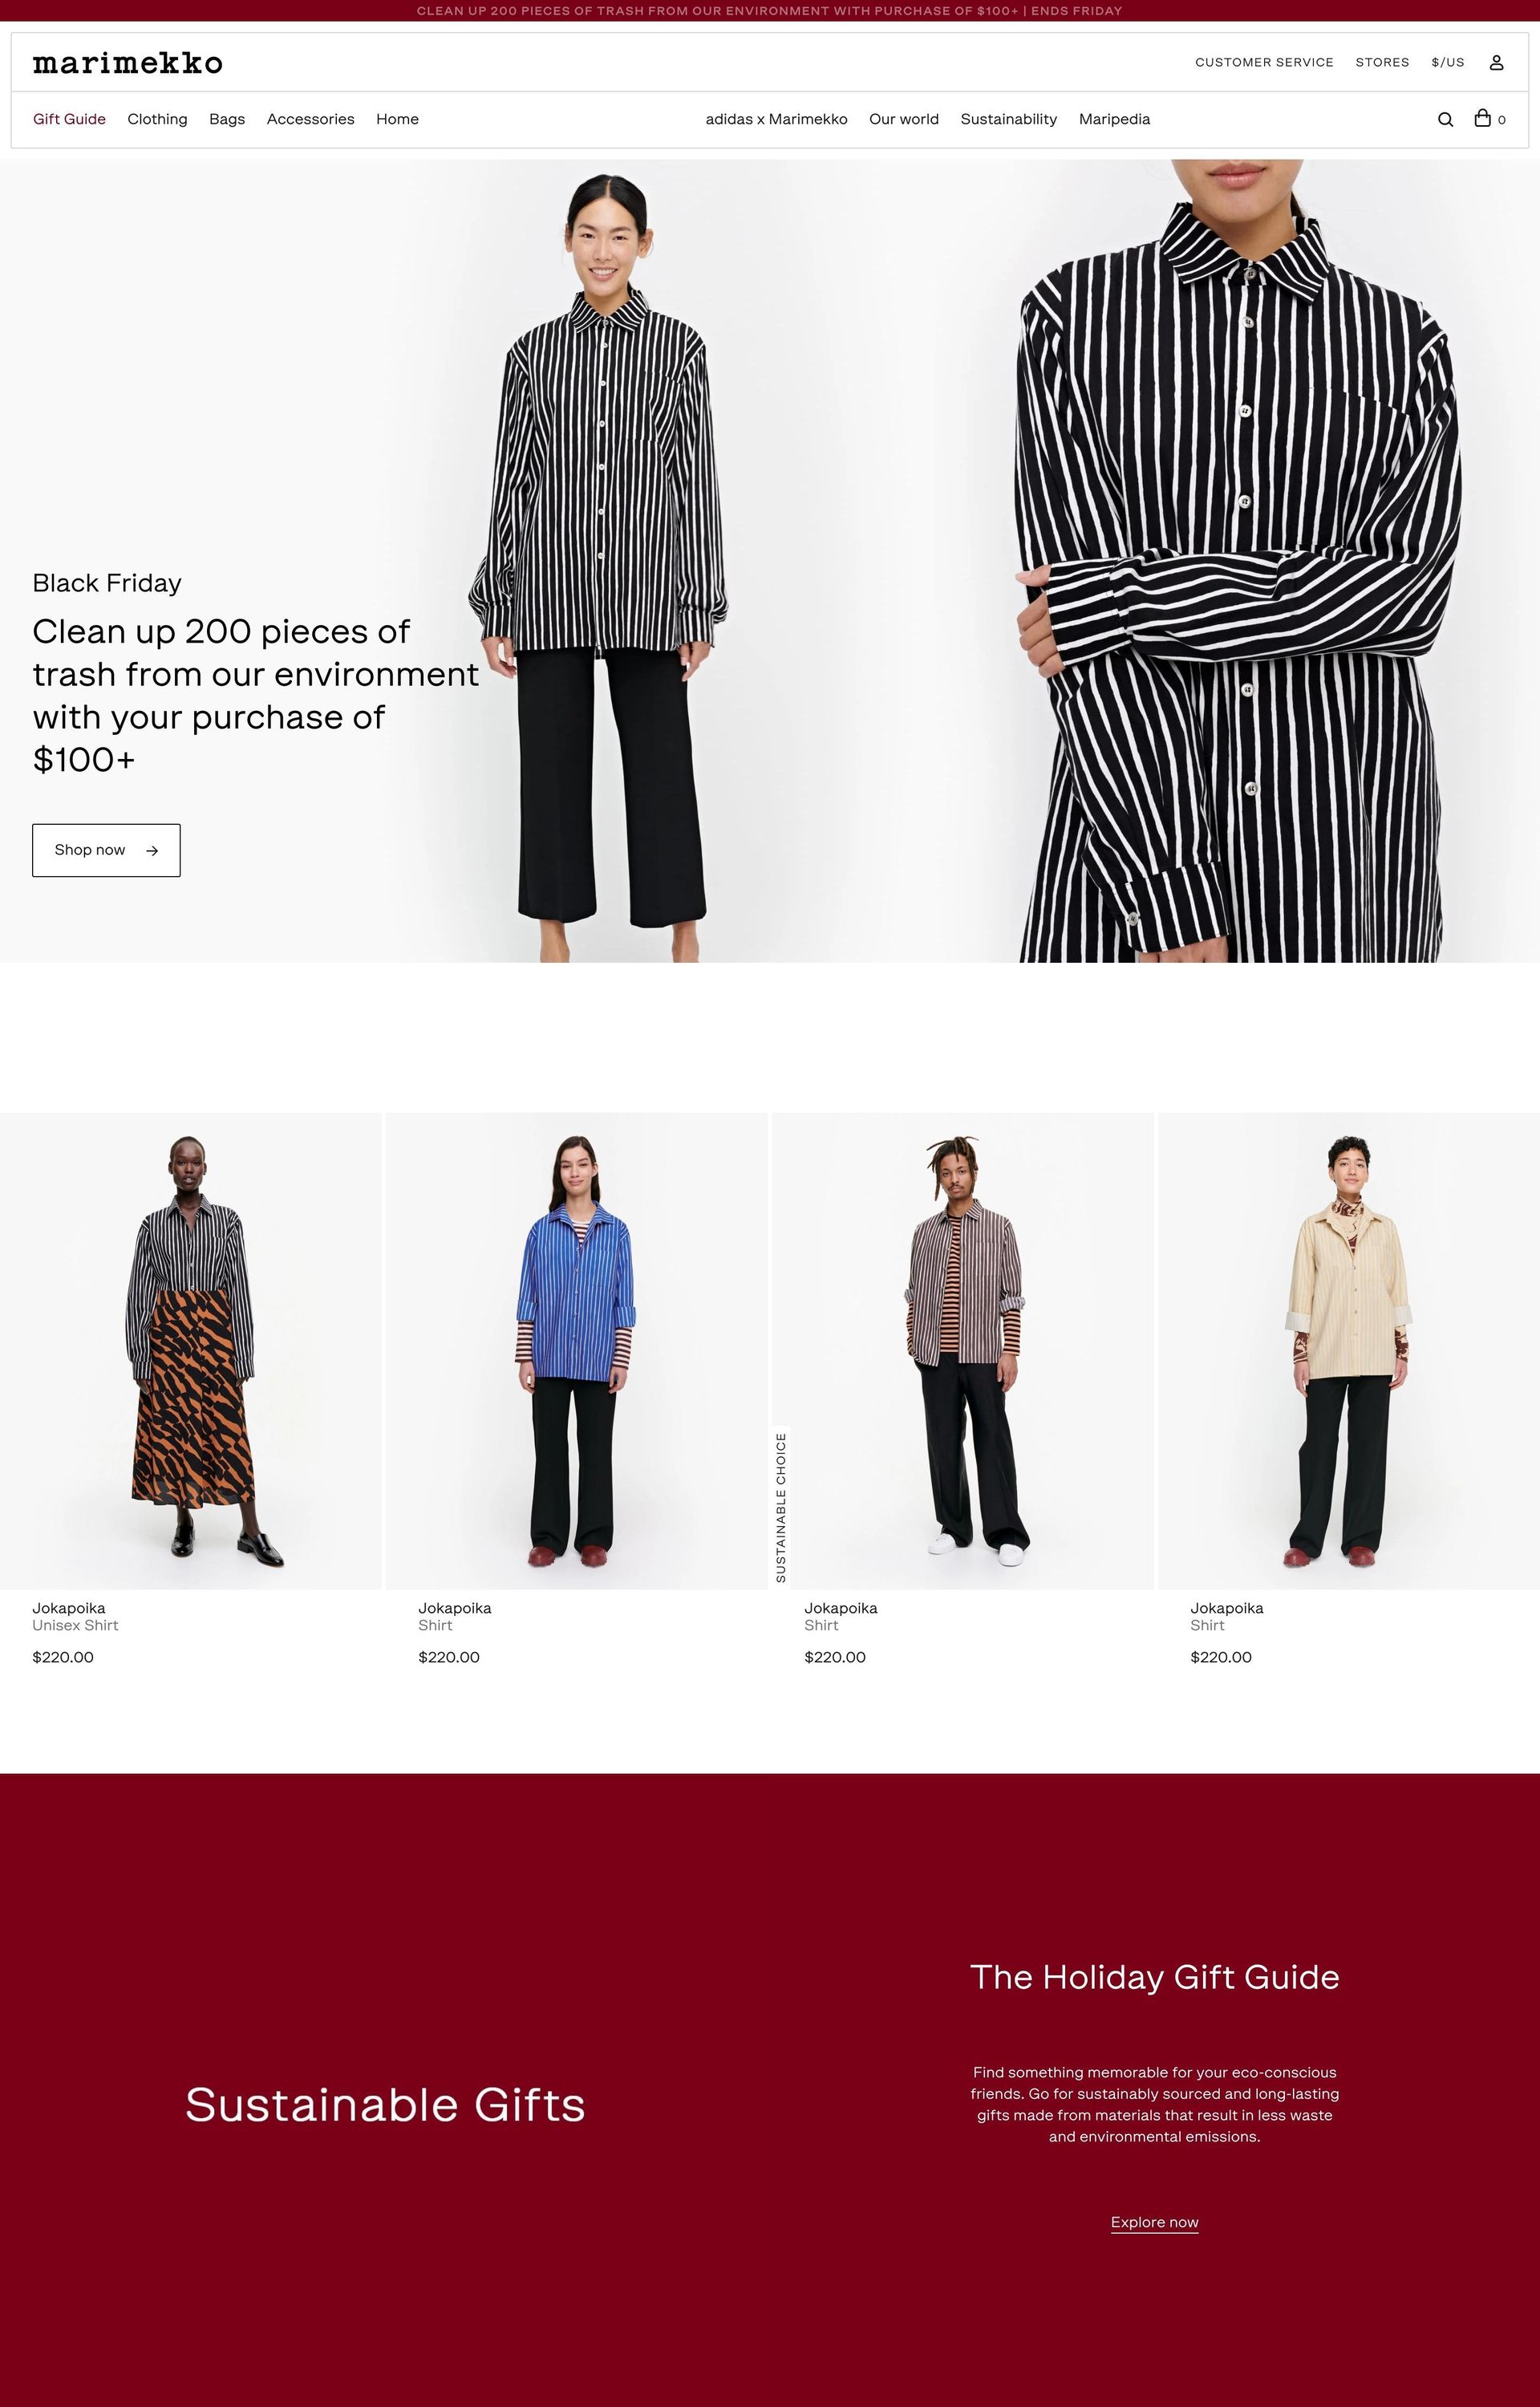Open the Jokapoika Unisex Shirt product image
1540x2407 pixels.
point(190,1350)
